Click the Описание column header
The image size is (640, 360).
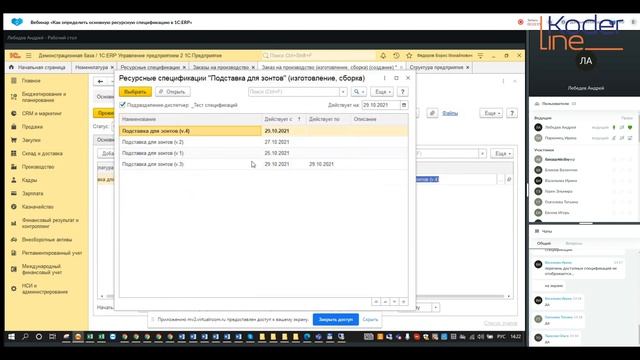tap(379, 119)
